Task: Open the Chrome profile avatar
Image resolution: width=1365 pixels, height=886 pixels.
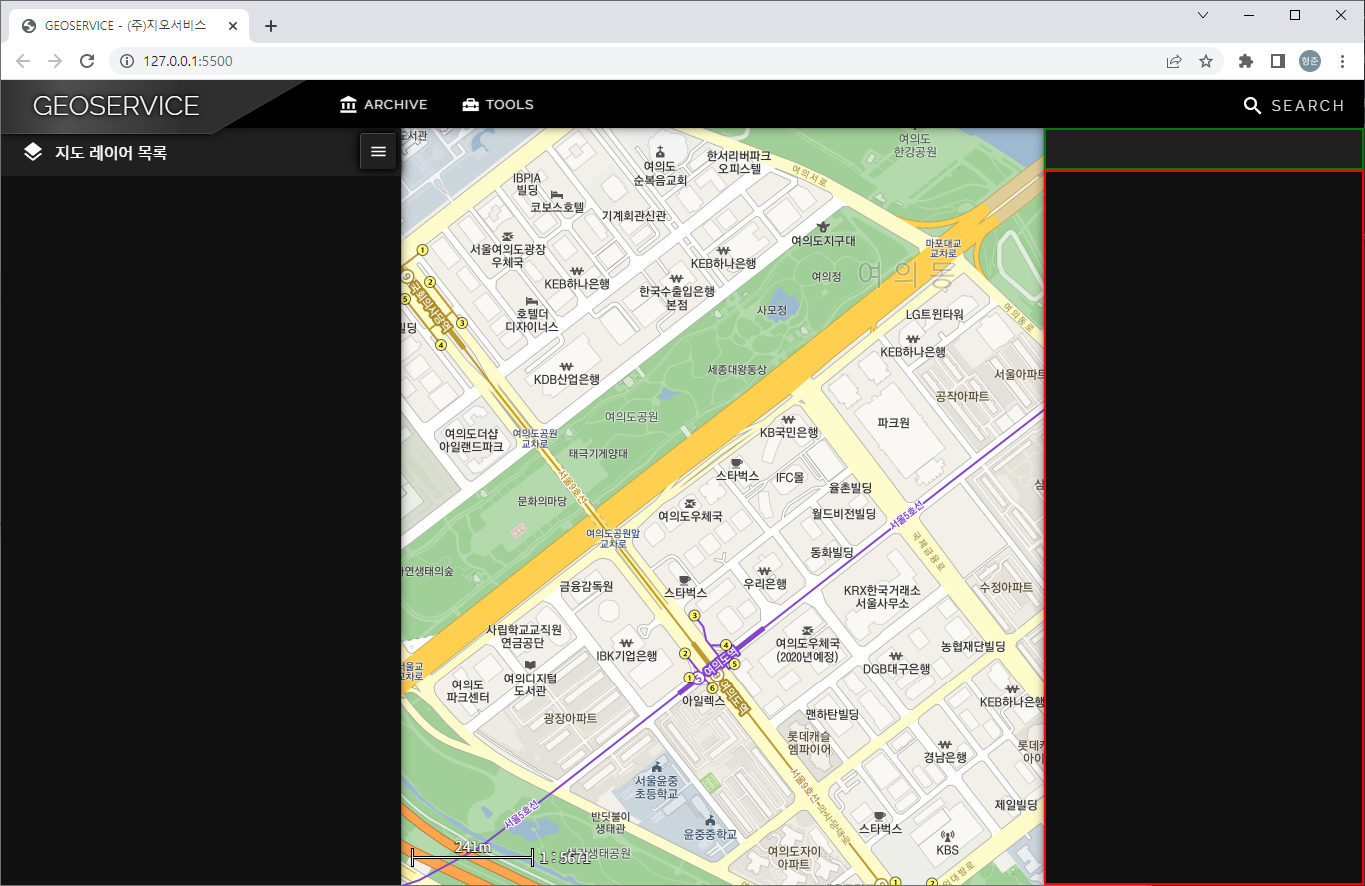Action: [1310, 61]
